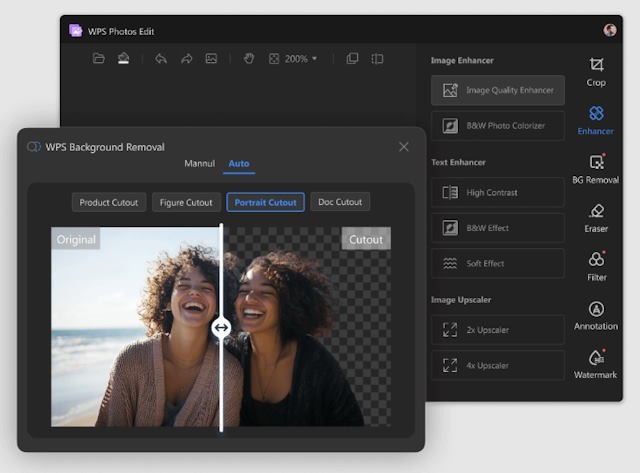This screenshot has height=473, width=640.
Task: Switch to the Auto tab
Action: 239,163
